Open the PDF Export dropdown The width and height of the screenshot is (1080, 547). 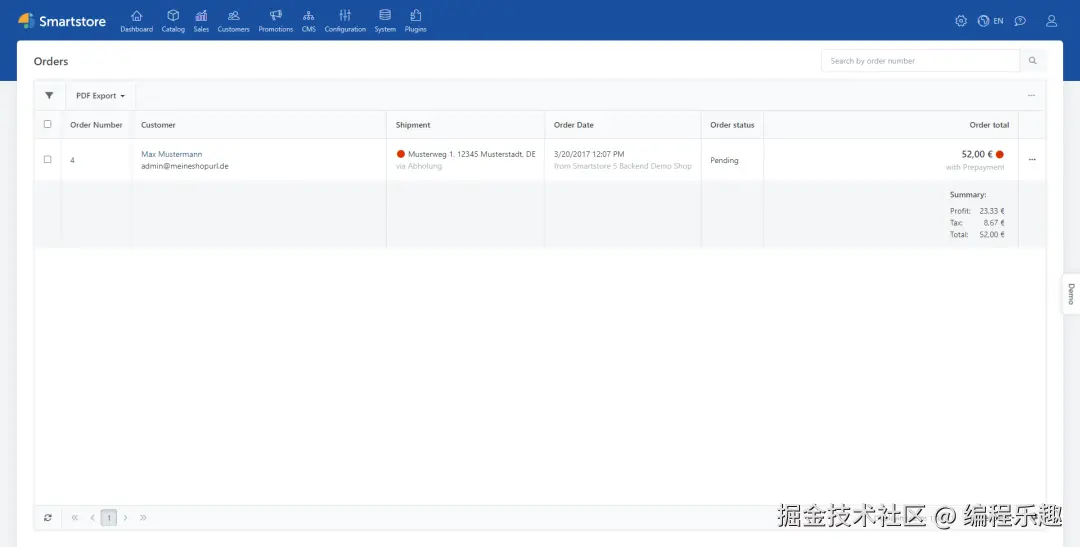tap(101, 96)
